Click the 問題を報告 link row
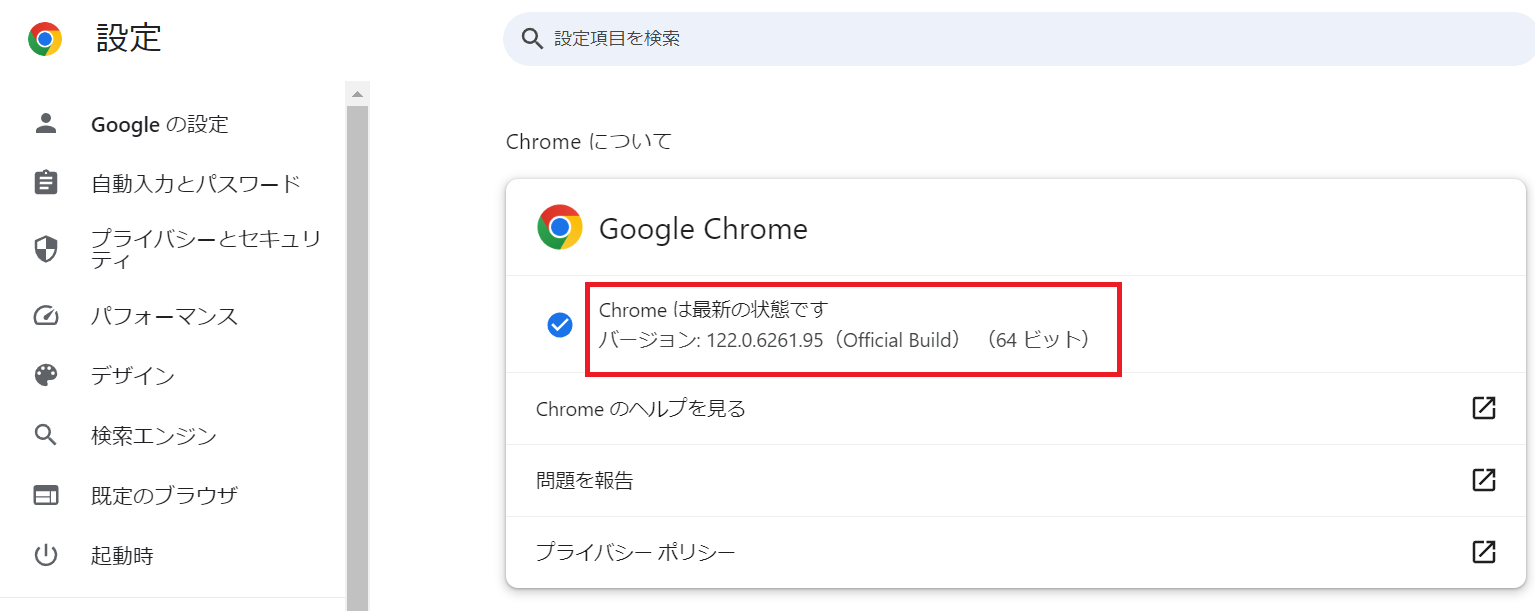 (585, 480)
